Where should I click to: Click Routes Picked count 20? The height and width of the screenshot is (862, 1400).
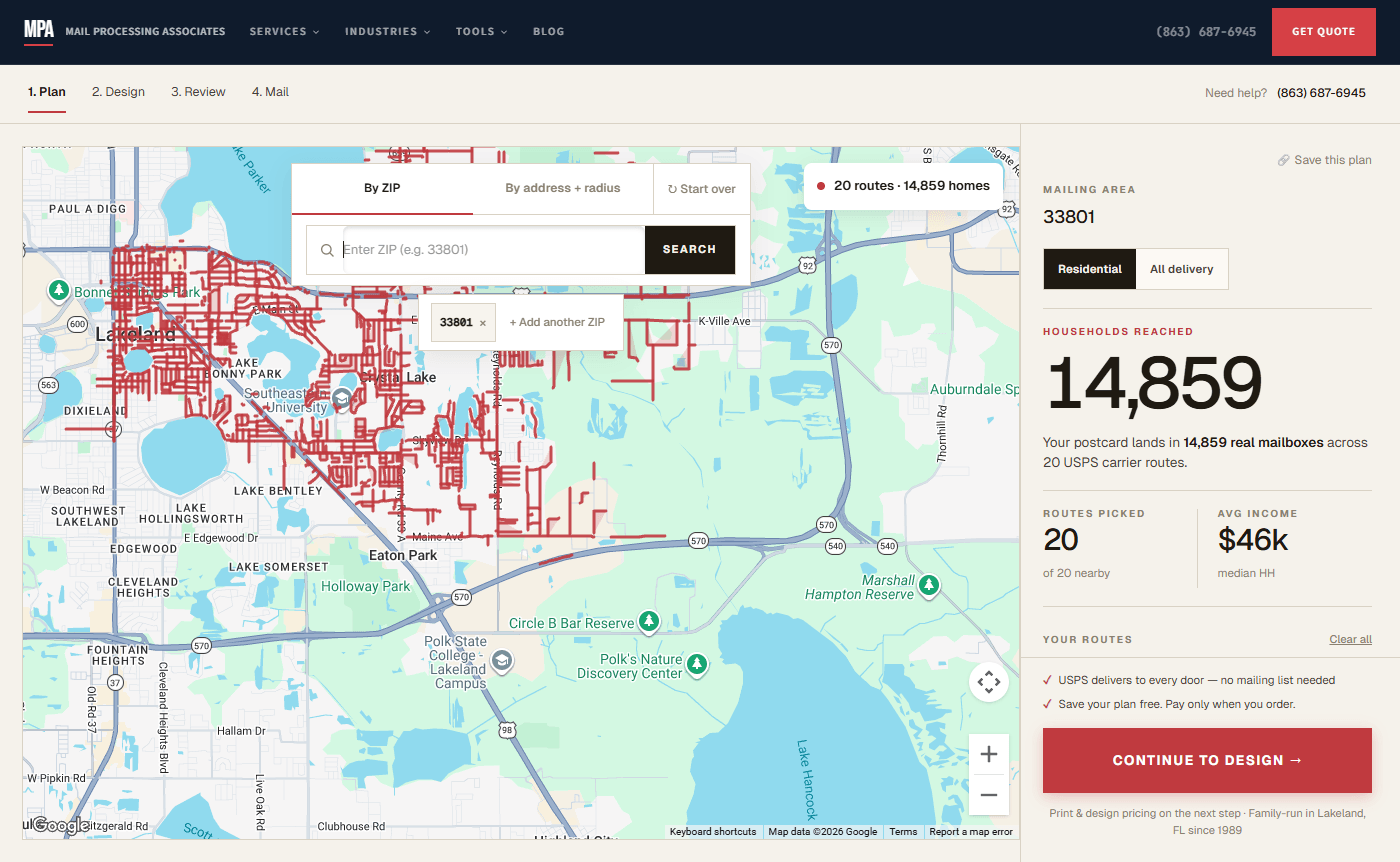[1061, 540]
